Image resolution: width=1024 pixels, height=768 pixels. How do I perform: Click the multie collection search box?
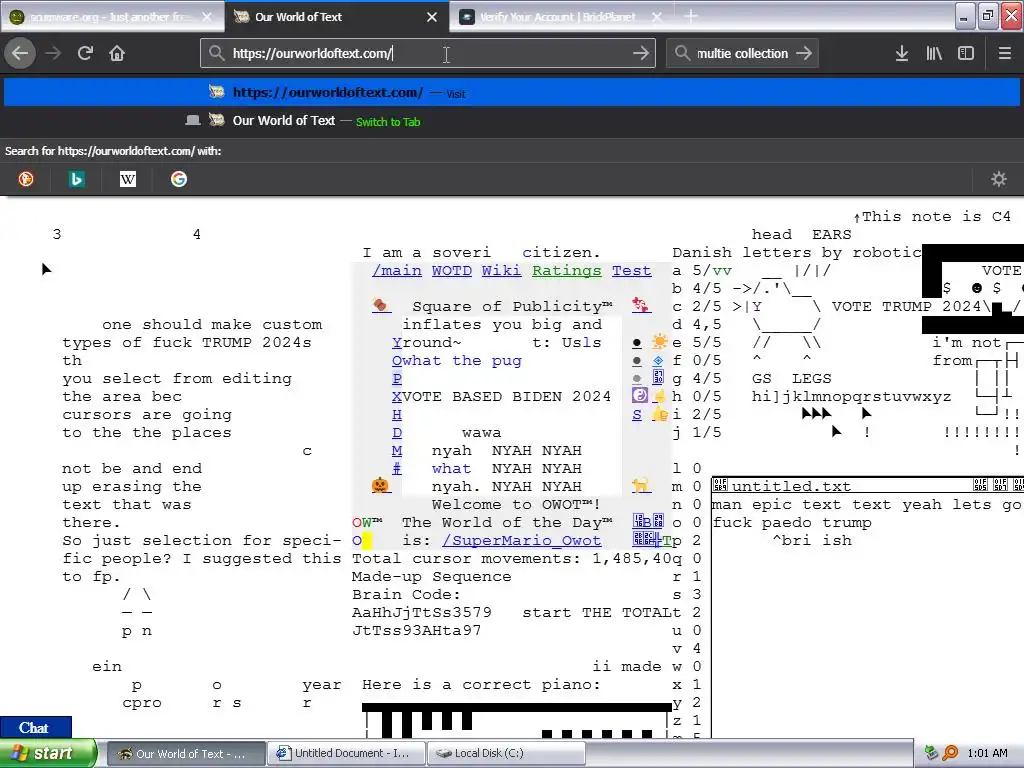click(741, 53)
